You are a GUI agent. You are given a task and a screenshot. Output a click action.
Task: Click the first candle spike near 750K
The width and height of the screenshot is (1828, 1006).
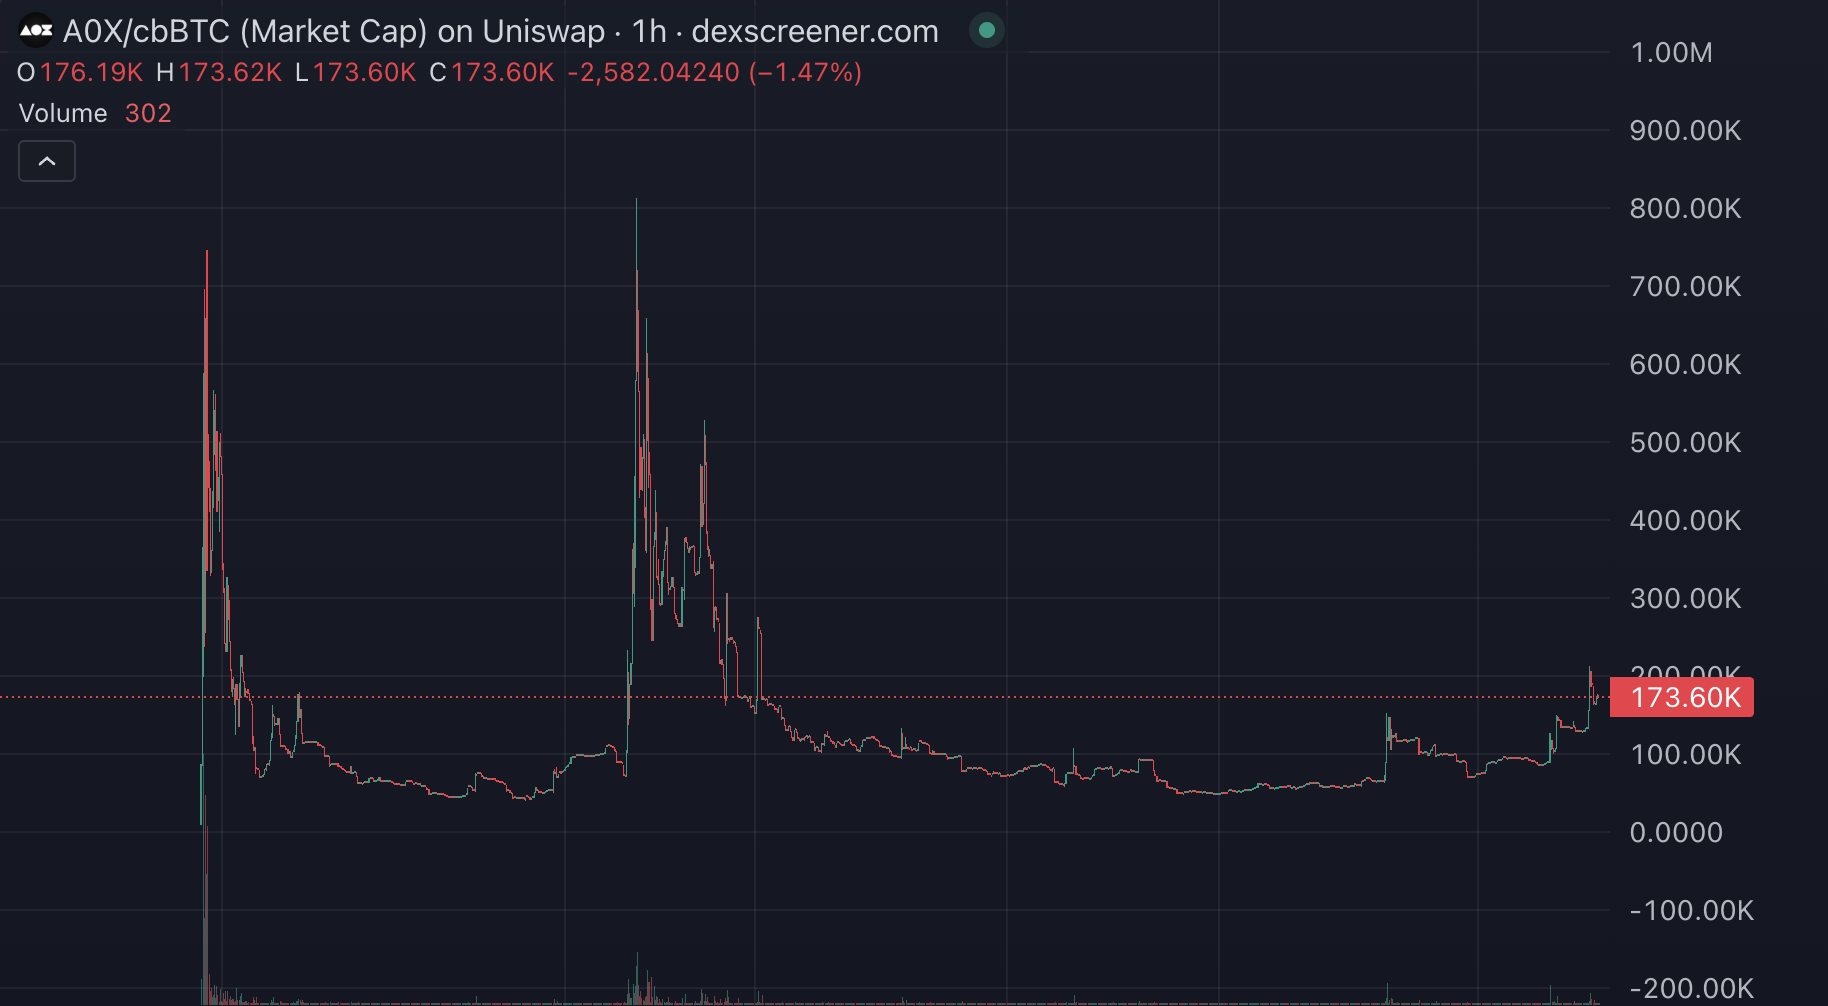click(x=207, y=257)
